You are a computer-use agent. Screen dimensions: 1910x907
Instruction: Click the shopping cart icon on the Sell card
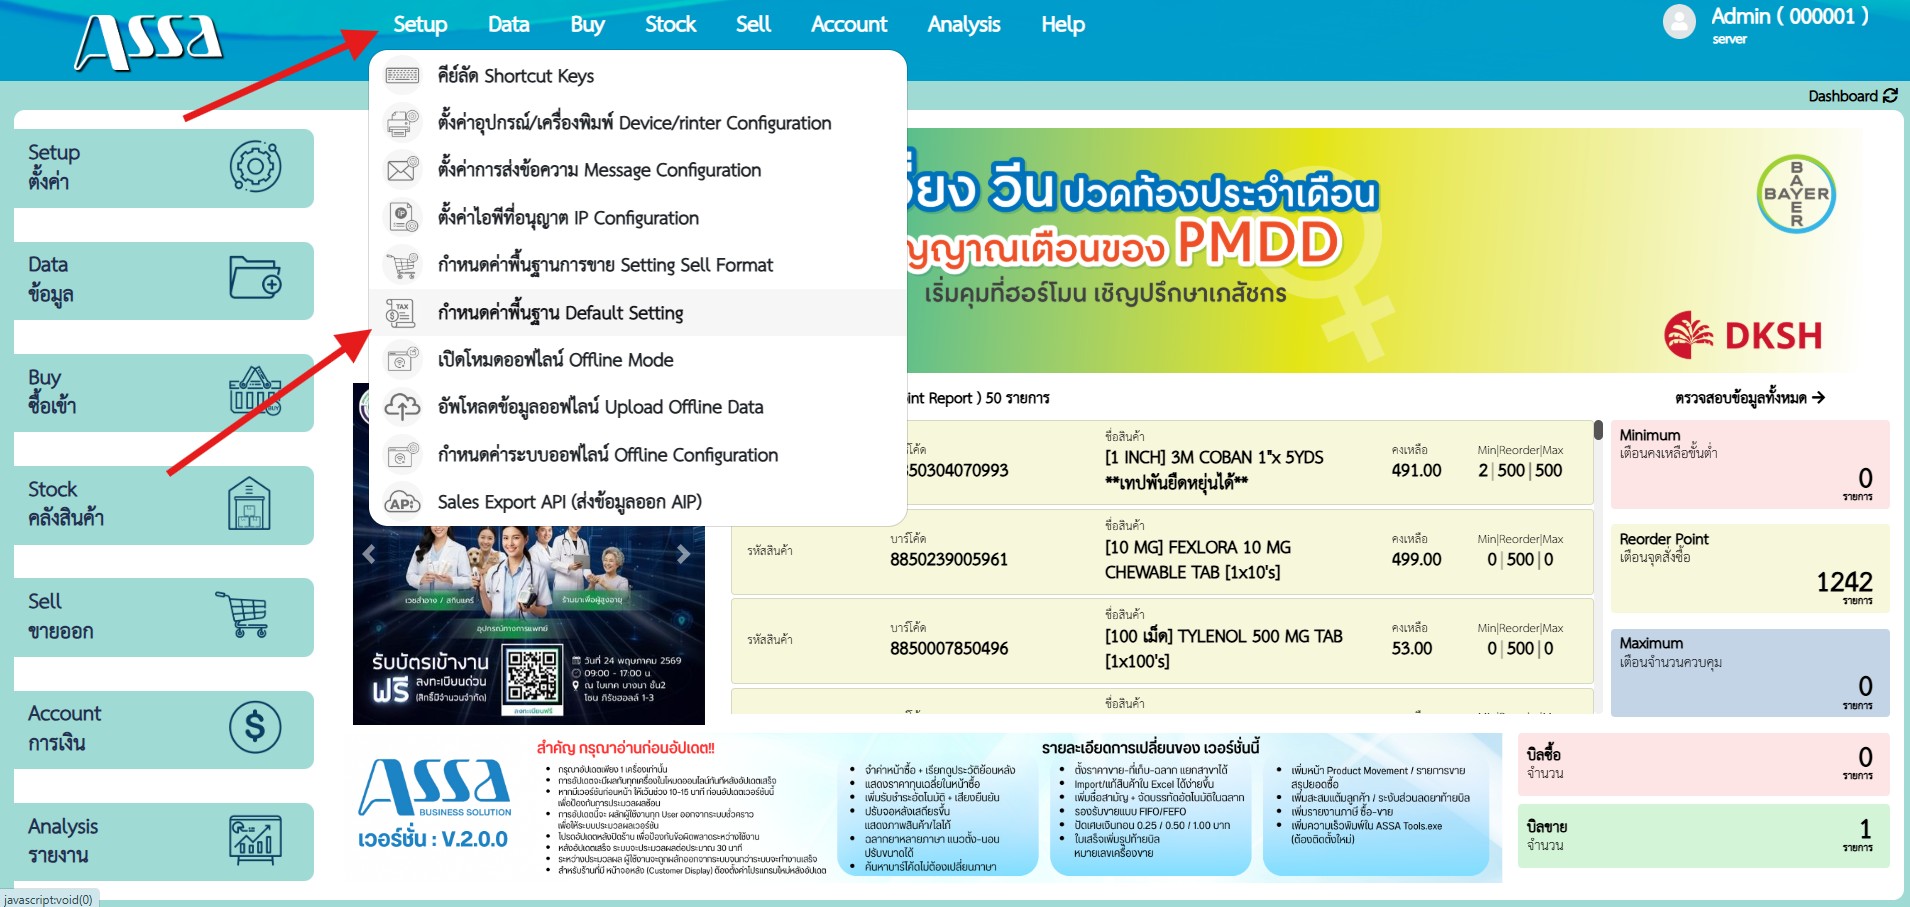click(243, 614)
